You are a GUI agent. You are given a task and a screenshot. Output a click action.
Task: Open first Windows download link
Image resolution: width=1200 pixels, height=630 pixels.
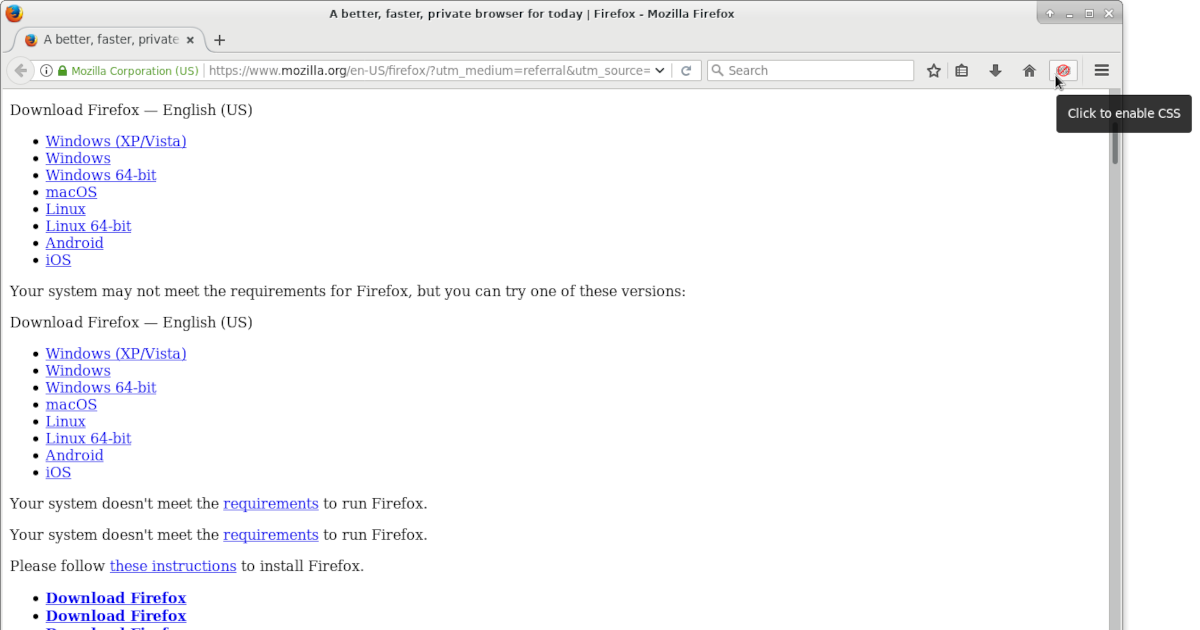coord(78,158)
